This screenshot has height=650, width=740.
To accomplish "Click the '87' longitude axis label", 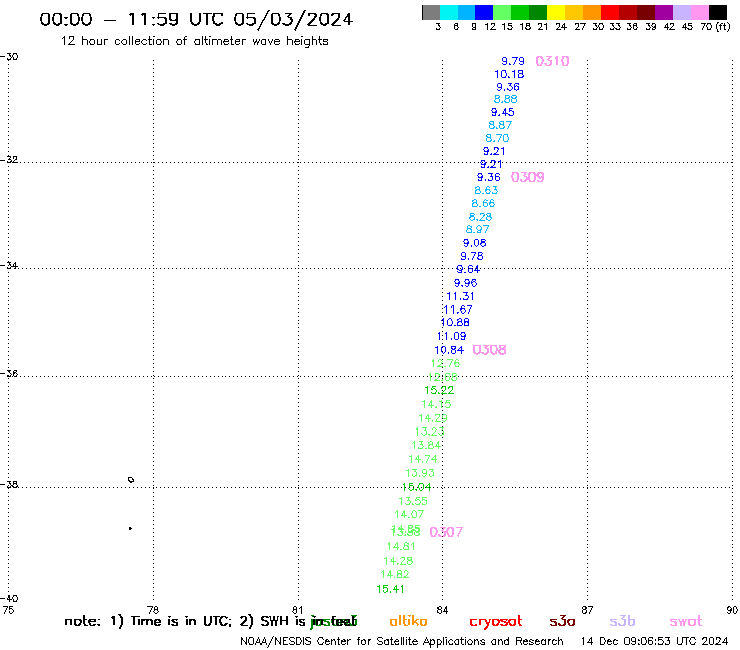I will click(x=587, y=610).
